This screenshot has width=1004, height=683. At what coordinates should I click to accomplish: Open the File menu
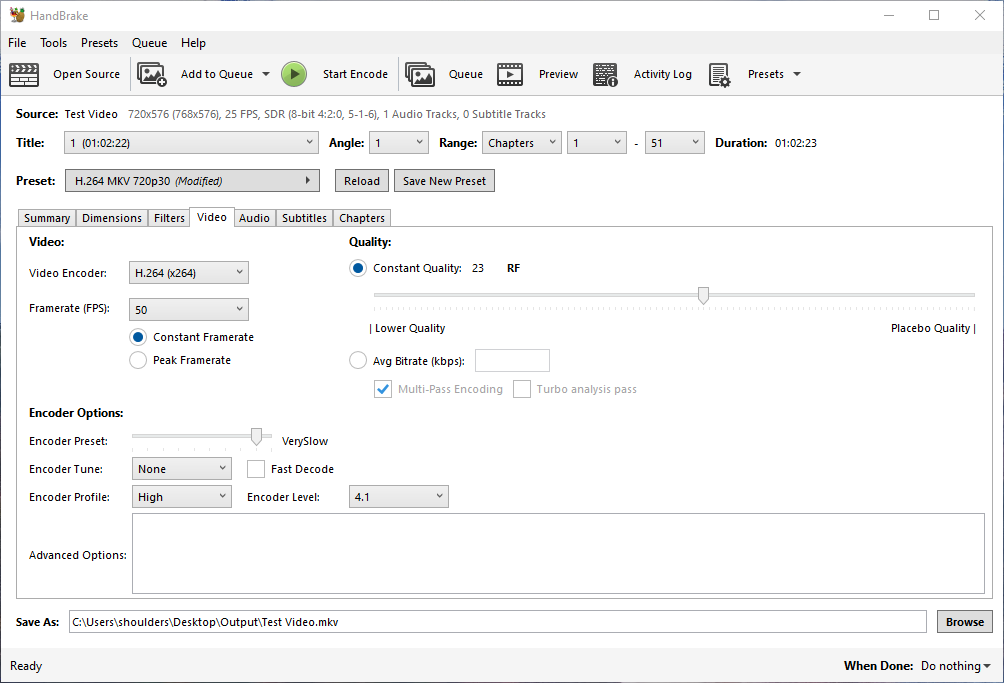[17, 43]
